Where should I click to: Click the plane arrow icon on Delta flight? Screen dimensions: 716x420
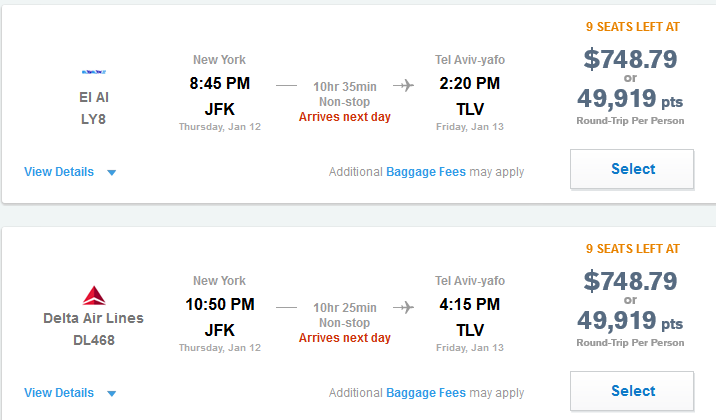click(403, 307)
